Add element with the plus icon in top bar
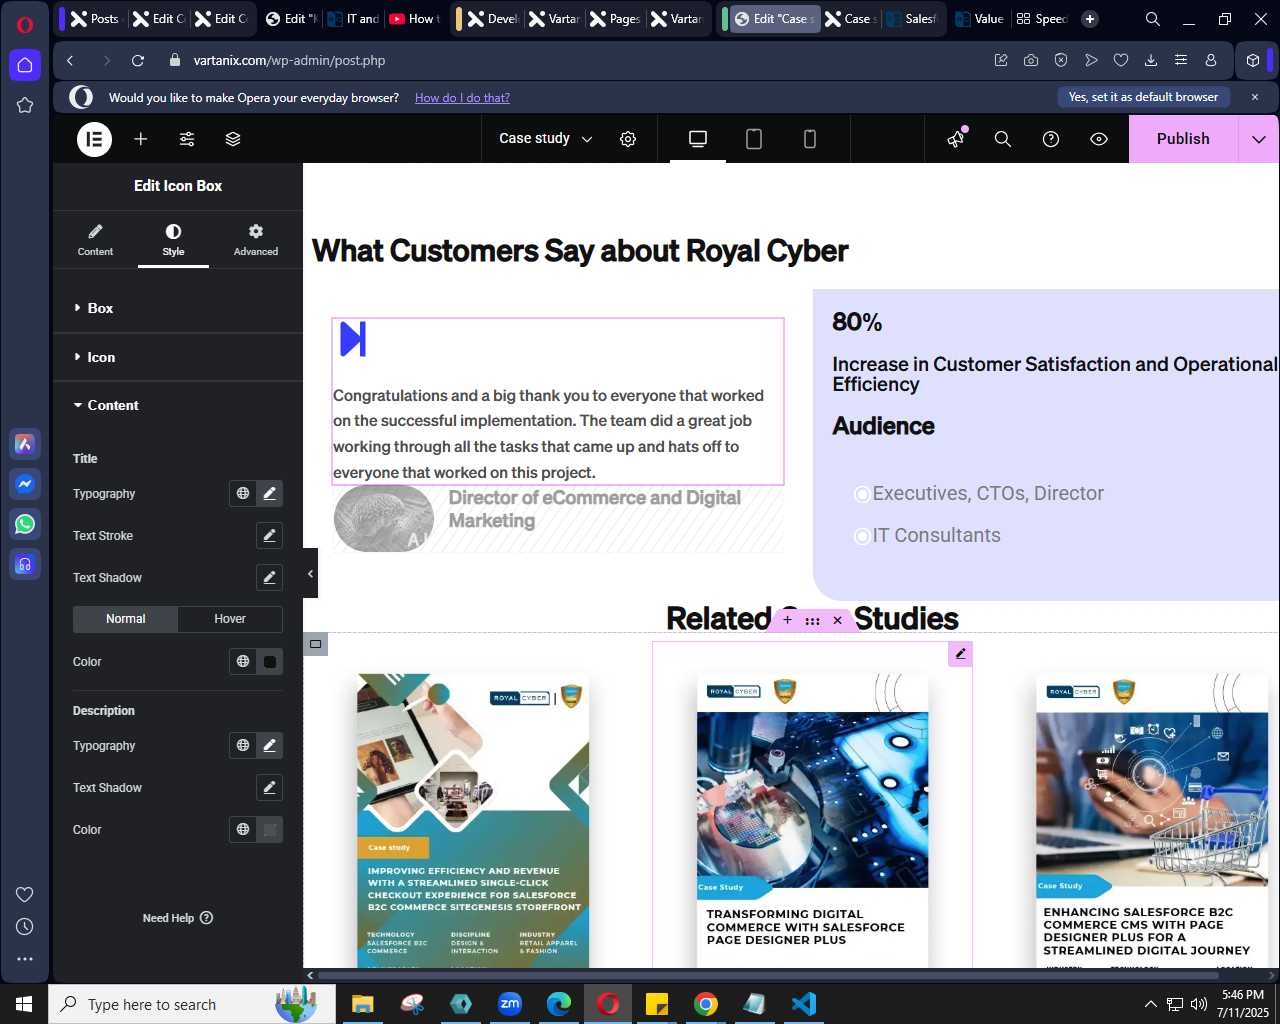The width and height of the screenshot is (1280, 1024). coord(141,139)
